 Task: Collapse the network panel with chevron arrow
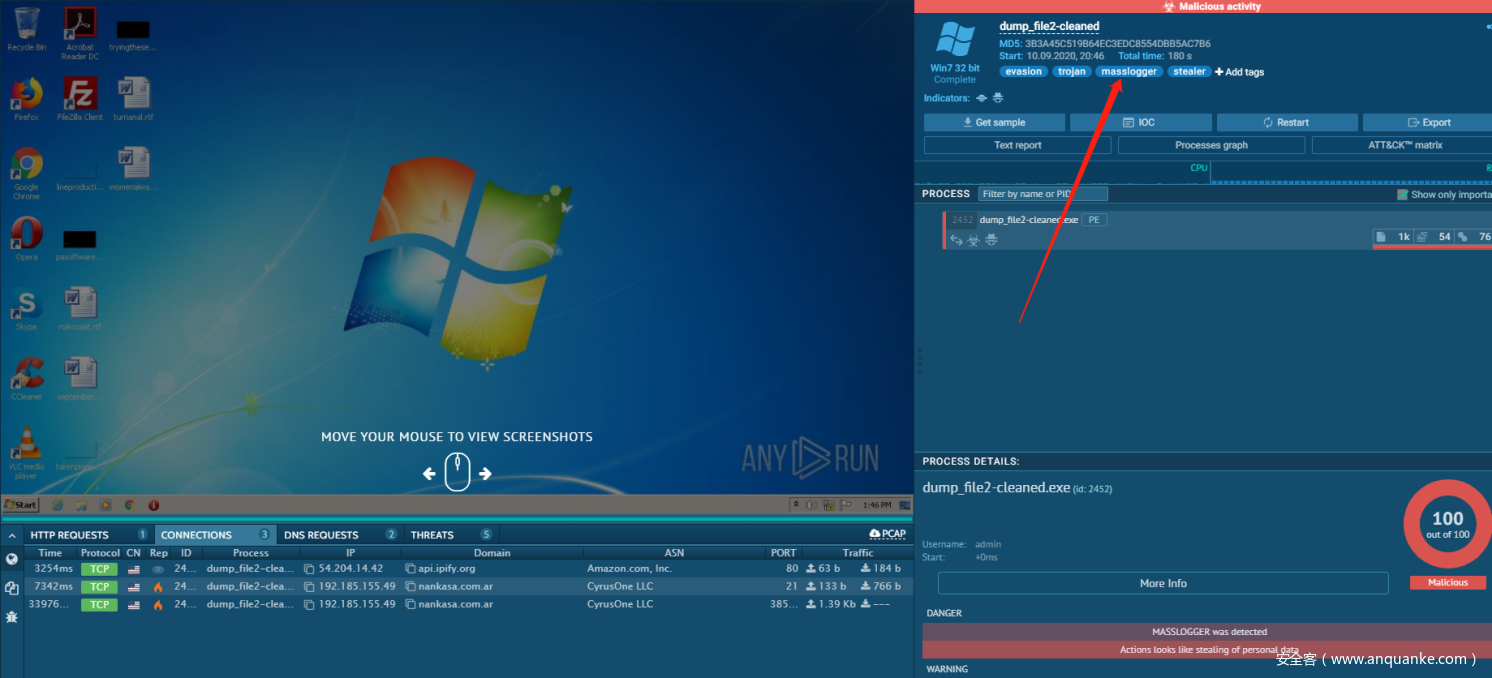[12, 535]
